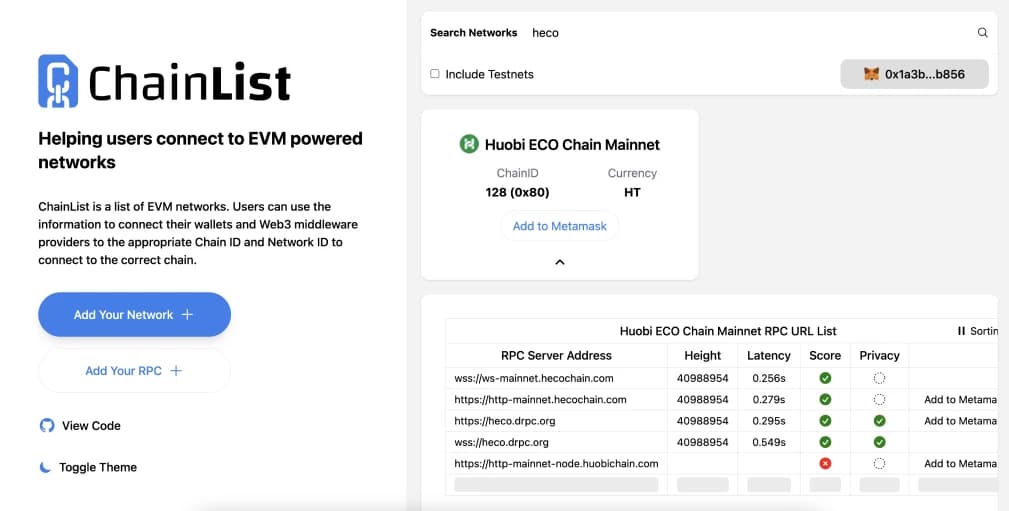Screen dimensions: 1009x511
Task: Click green privacy check for https://heco.drpc.org
Action: click(x=879, y=421)
